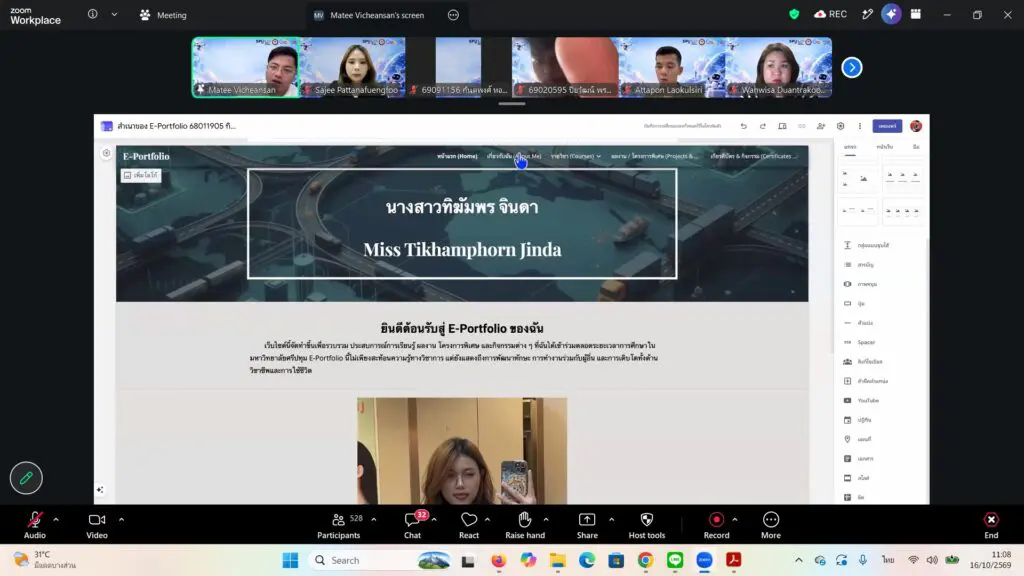
Task: Show hidden system tray icons chevron
Action: point(799,560)
